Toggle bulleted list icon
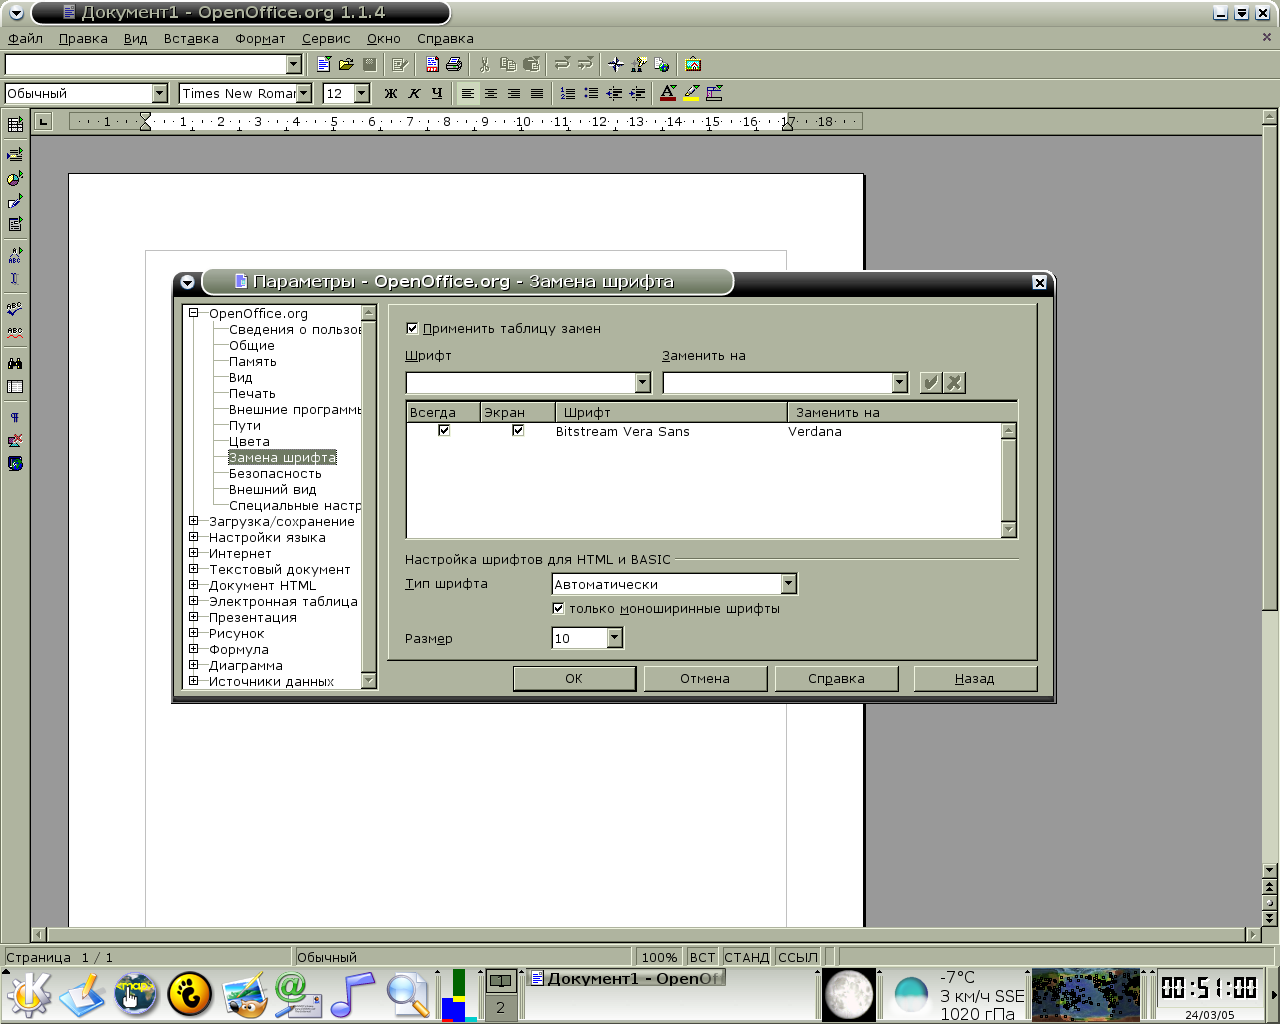The image size is (1280, 1024). coord(591,93)
